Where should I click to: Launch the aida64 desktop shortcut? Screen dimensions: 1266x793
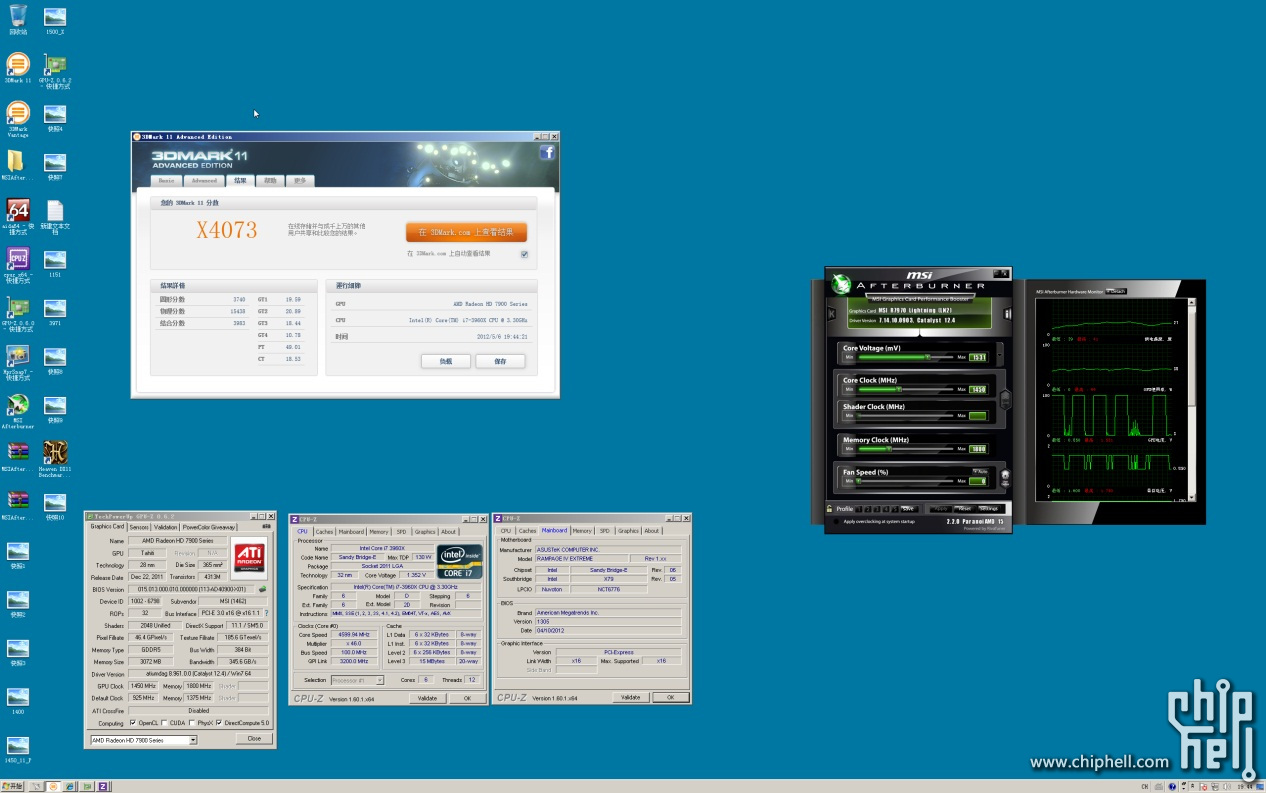(x=17, y=216)
